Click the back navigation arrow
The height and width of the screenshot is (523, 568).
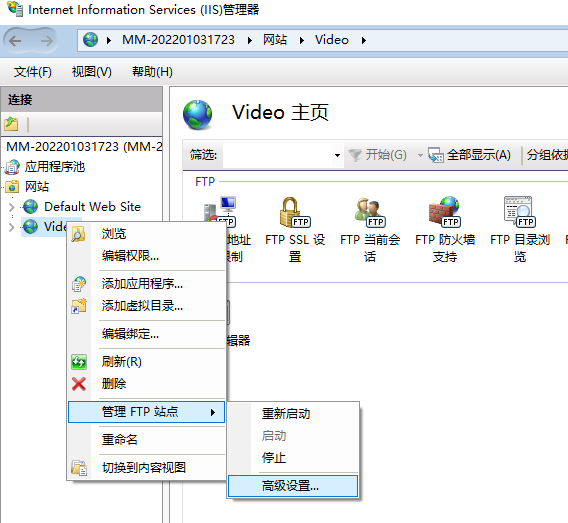tap(15, 41)
